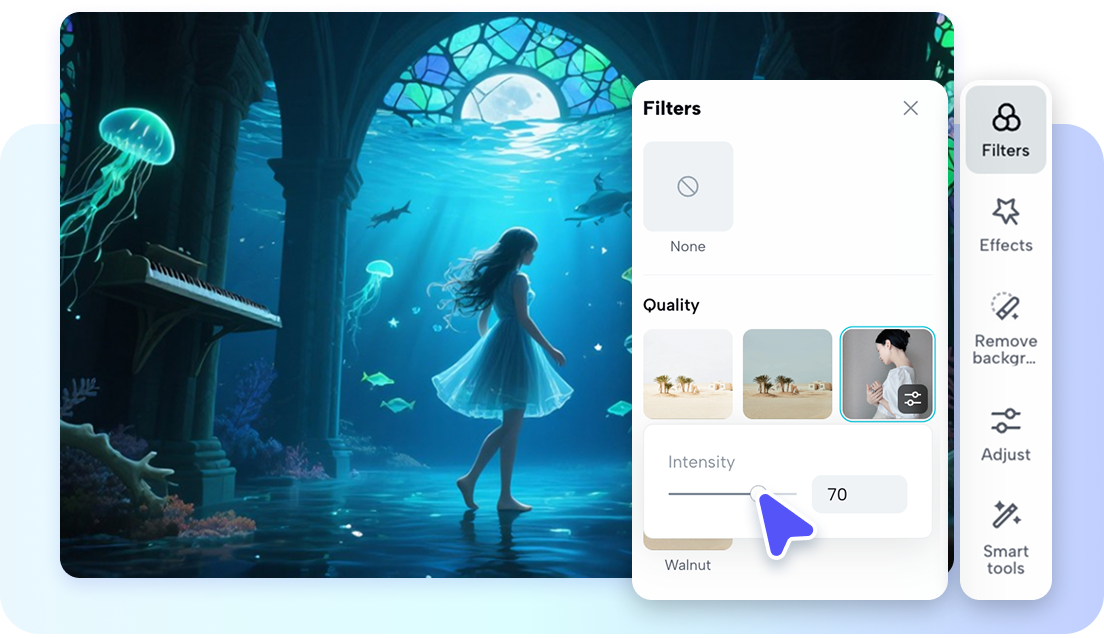Click the Filters panel title
The height and width of the screenshot is (638, 1104).
pyautogui.click(x=672, y=108)
